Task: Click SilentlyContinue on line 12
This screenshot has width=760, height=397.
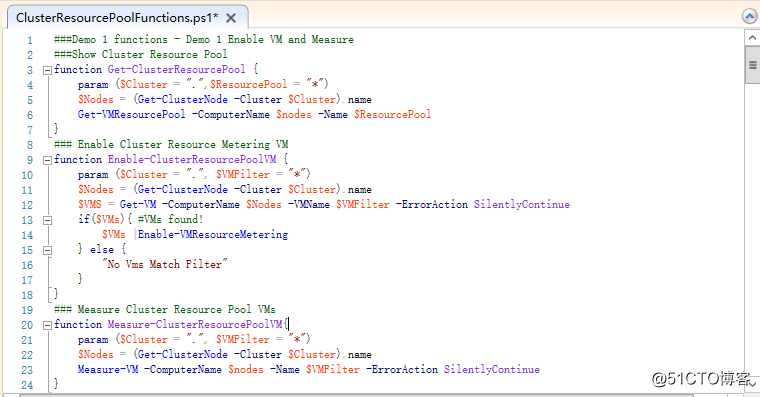Action: coord(522,205)
